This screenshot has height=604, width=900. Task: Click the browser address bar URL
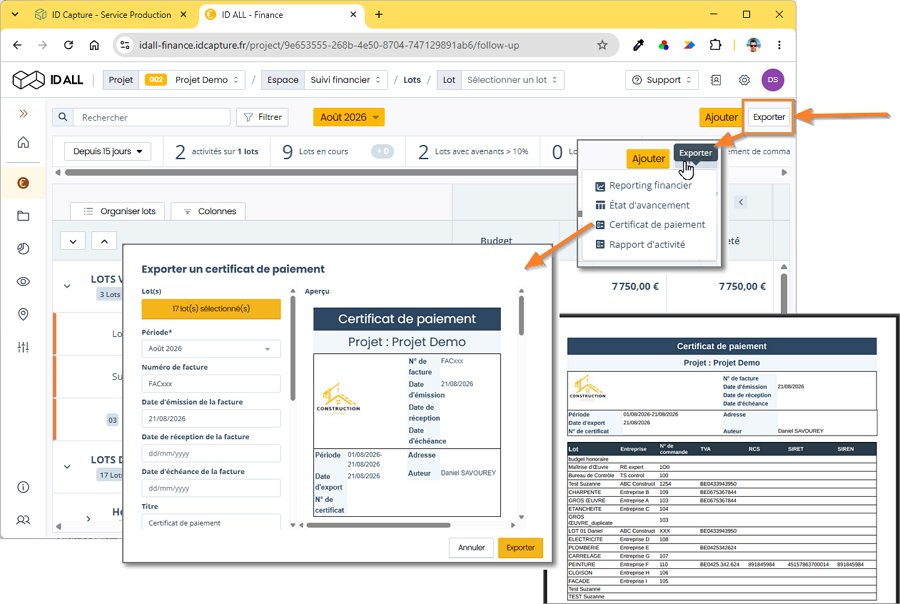tap(329, 45)
